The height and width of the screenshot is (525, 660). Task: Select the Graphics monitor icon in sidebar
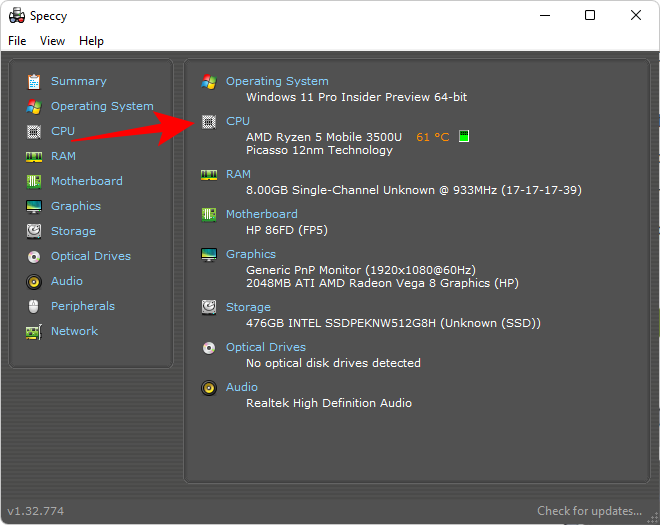[34, 206]
